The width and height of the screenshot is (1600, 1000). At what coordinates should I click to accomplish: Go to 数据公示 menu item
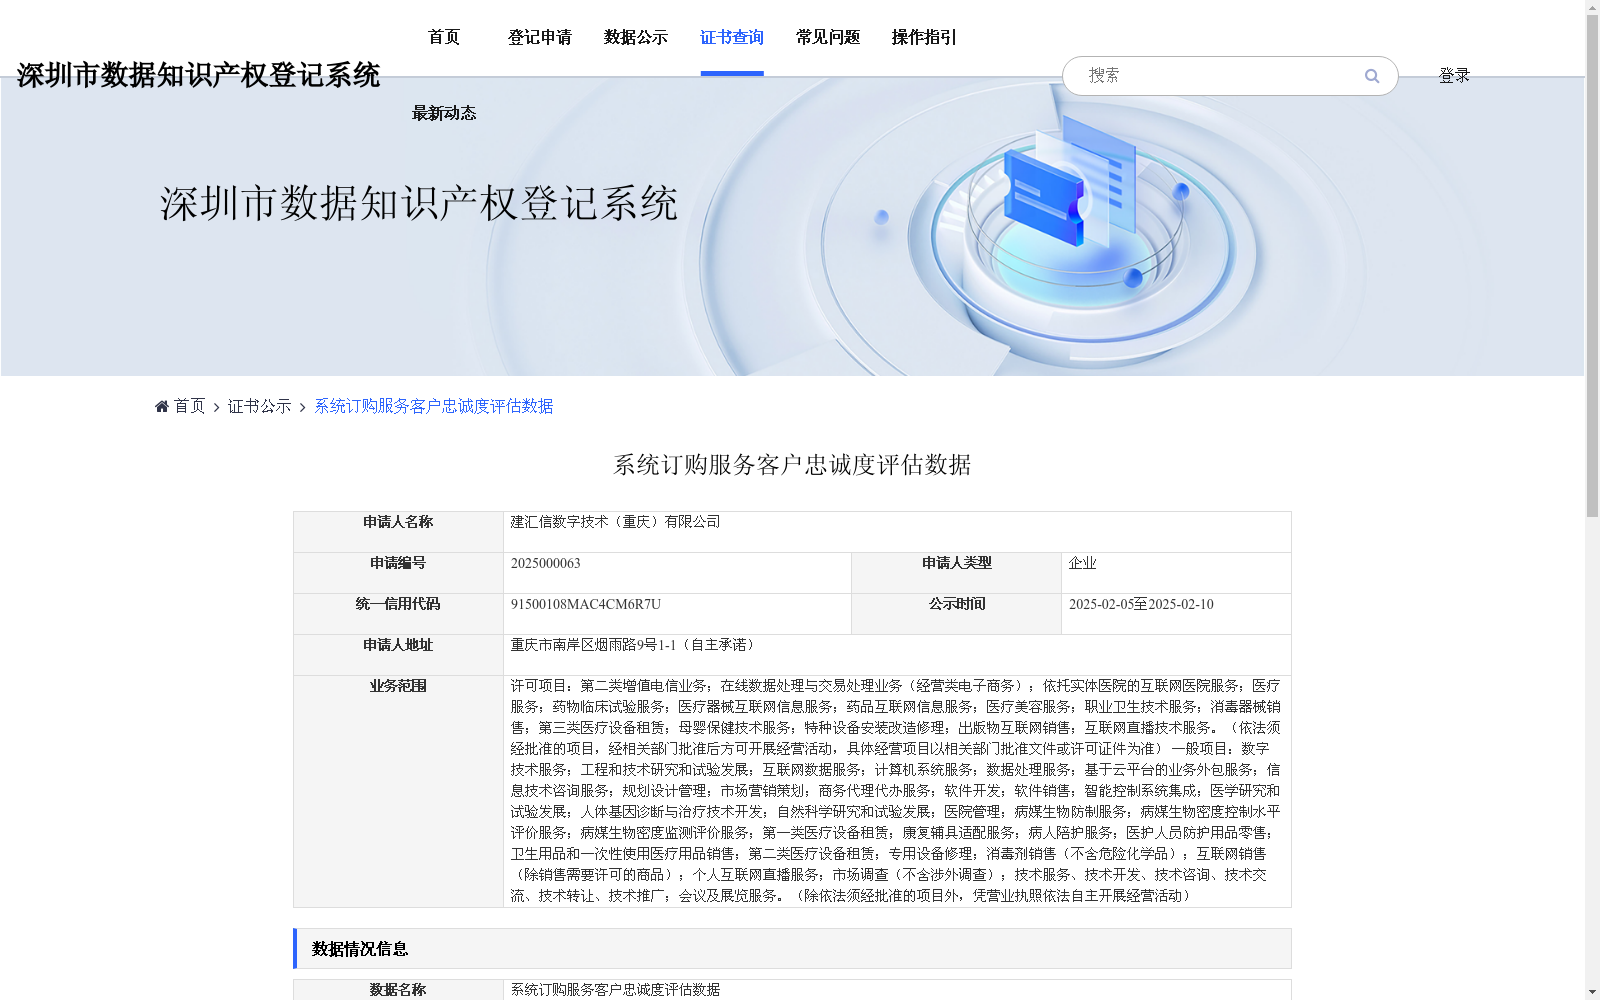click(x=636, y=37)
